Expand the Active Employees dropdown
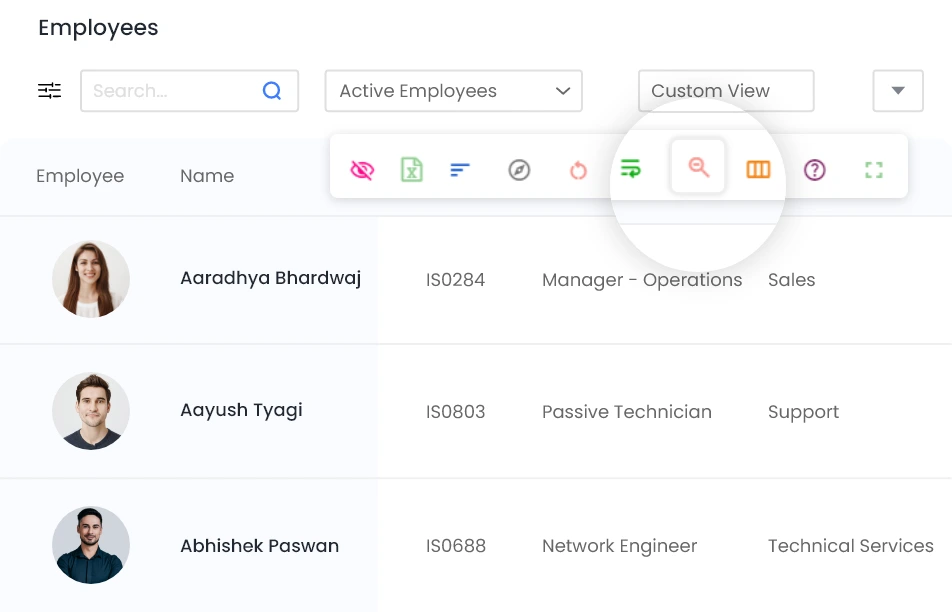Image resolution: width=952 pixels, height=612 pixels. tap(453, 91)
